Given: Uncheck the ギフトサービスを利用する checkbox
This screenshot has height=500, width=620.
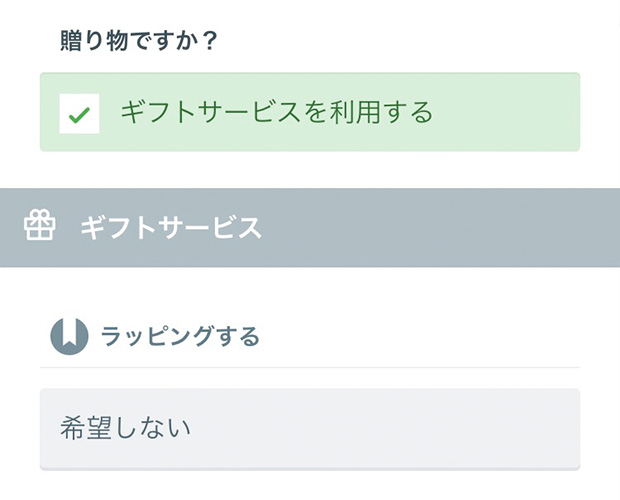Looking at the screenshot, I should click(79, 114).
